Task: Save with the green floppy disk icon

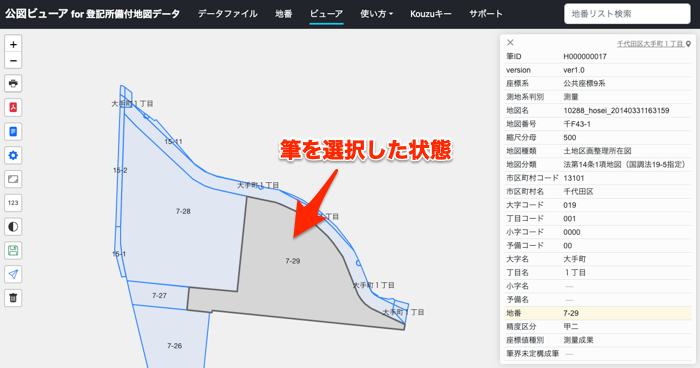Action: 13,251
